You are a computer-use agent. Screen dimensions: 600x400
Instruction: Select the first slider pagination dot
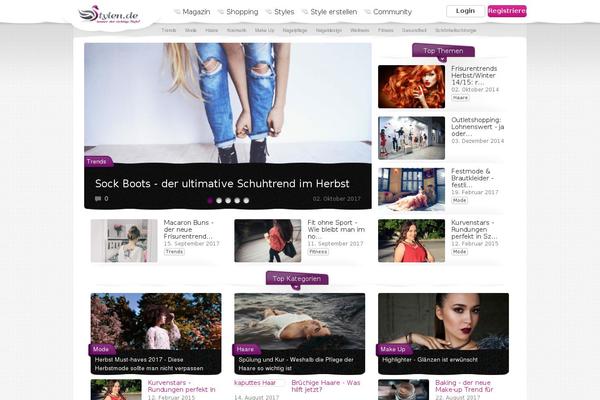click(210, 200)
